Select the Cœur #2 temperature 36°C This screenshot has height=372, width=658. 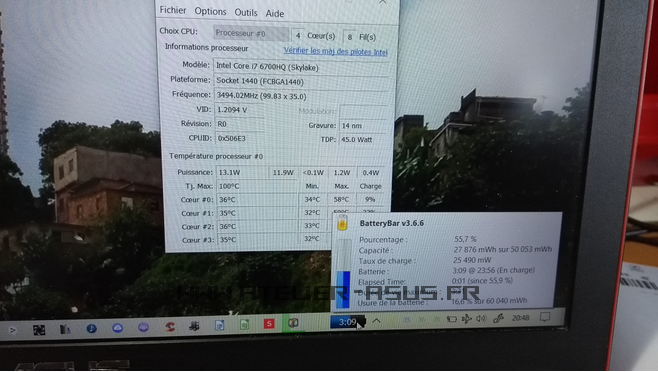(256, 226)
